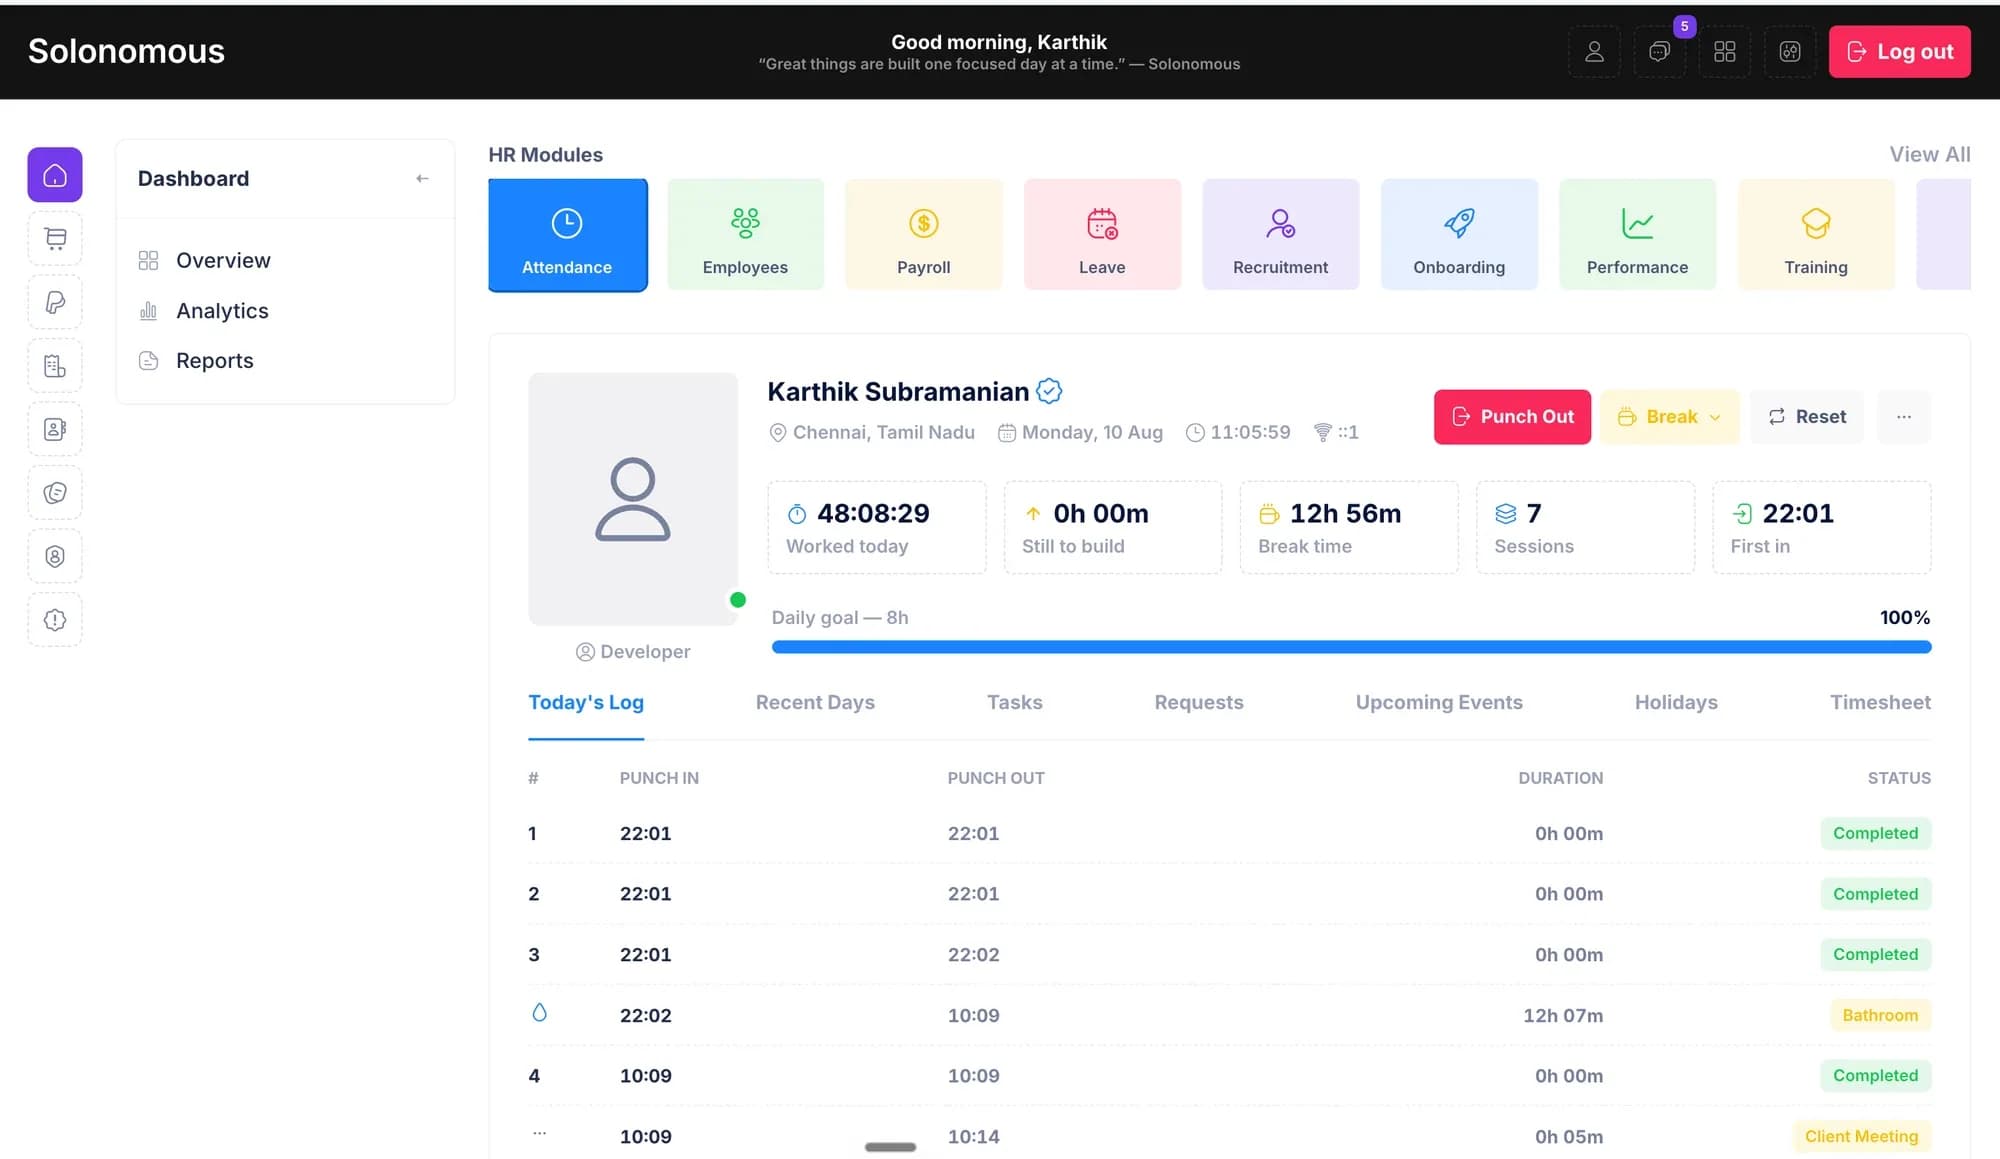Image resolution: width=2000 pixels, height=1159 pixels.
Task: Open the Attendance module
Action: coord(567,235)
